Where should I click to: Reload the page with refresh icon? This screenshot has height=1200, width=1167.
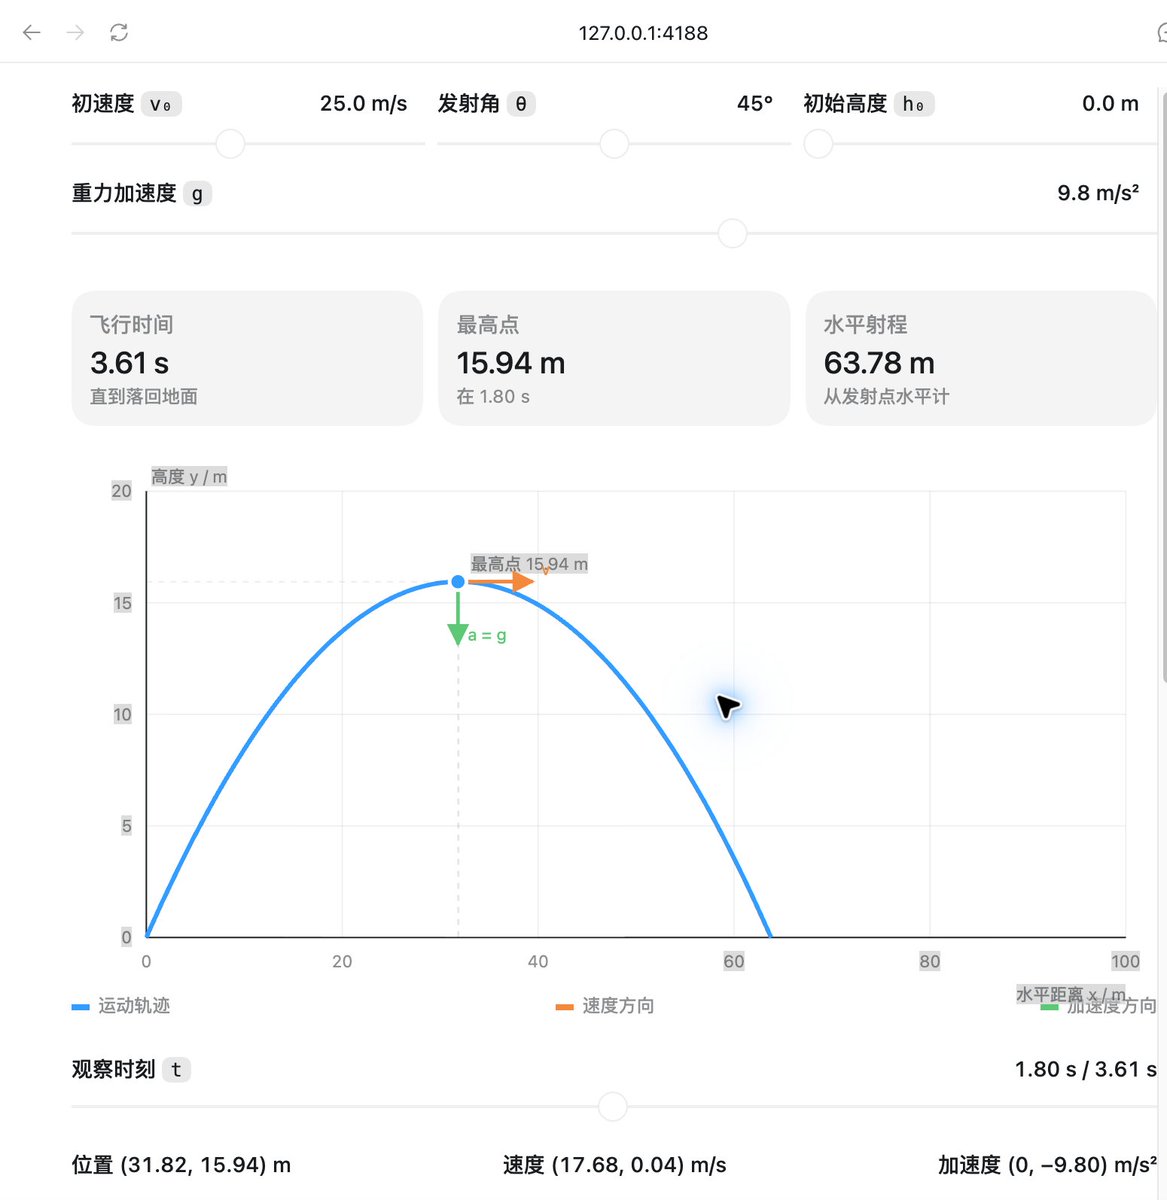click(x=119, y=33)
